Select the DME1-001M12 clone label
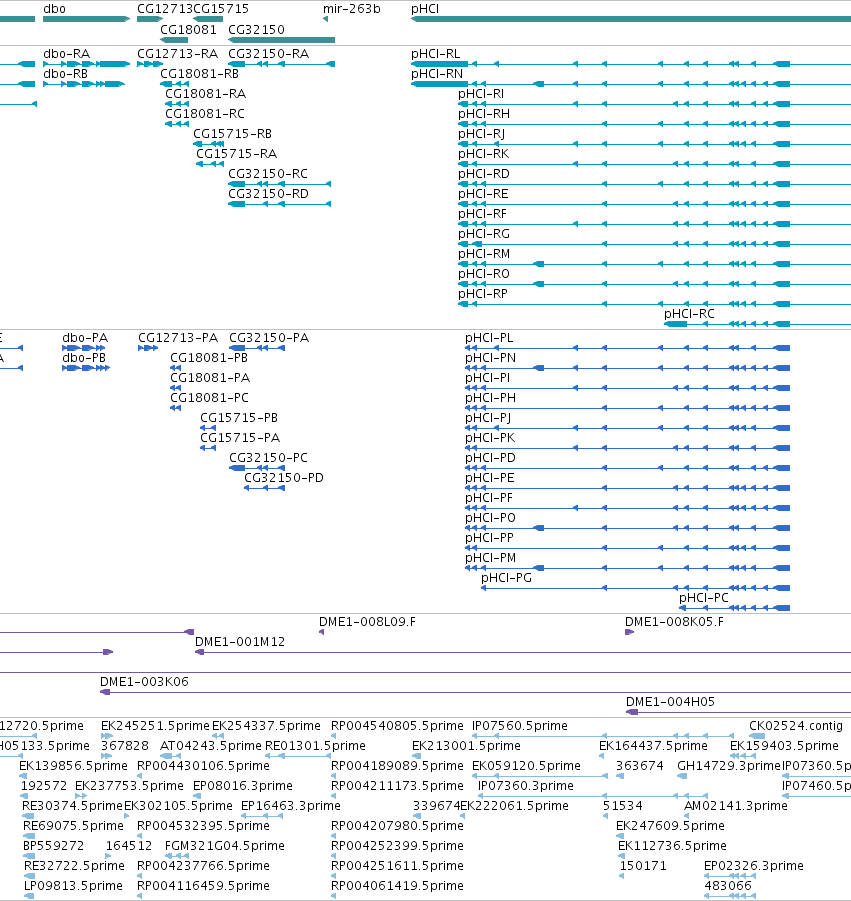Viewport: 851px width, 901px height. pyautogui.click(x=240, y=641)
